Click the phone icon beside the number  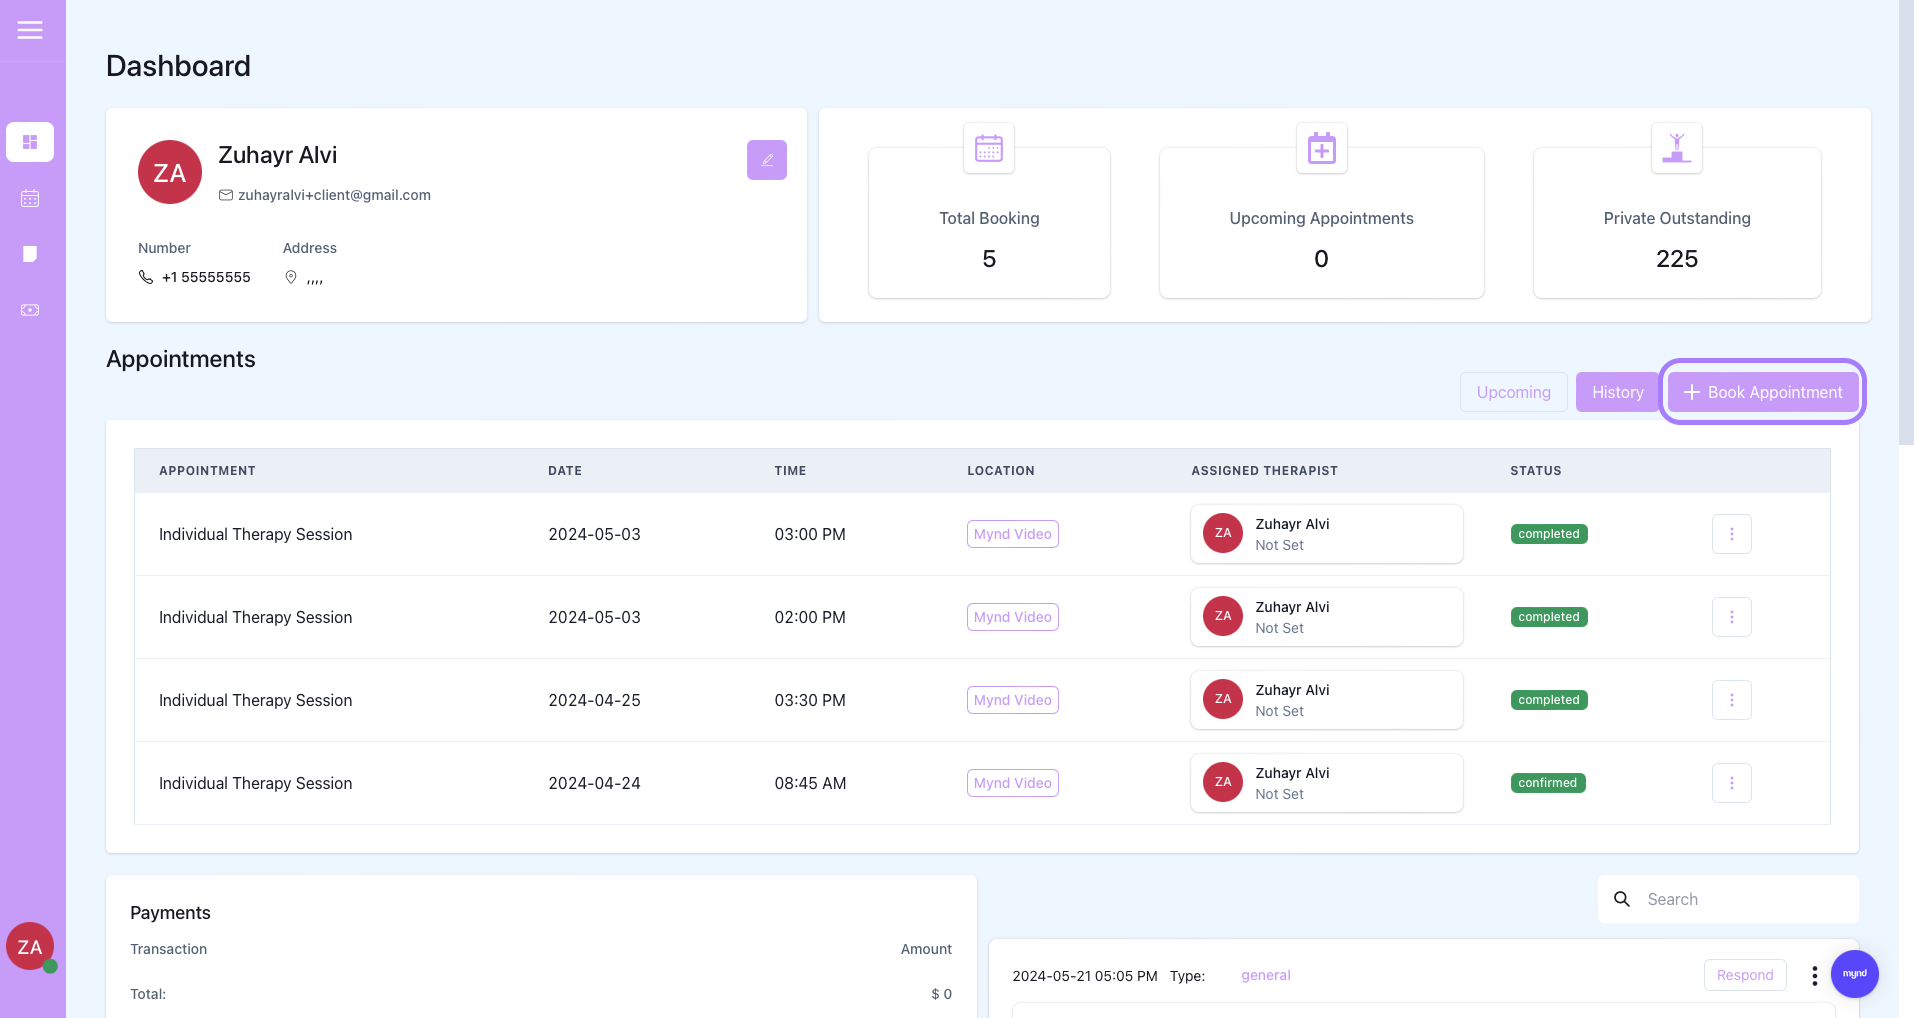pyautogui.click(x=146, y=277)
